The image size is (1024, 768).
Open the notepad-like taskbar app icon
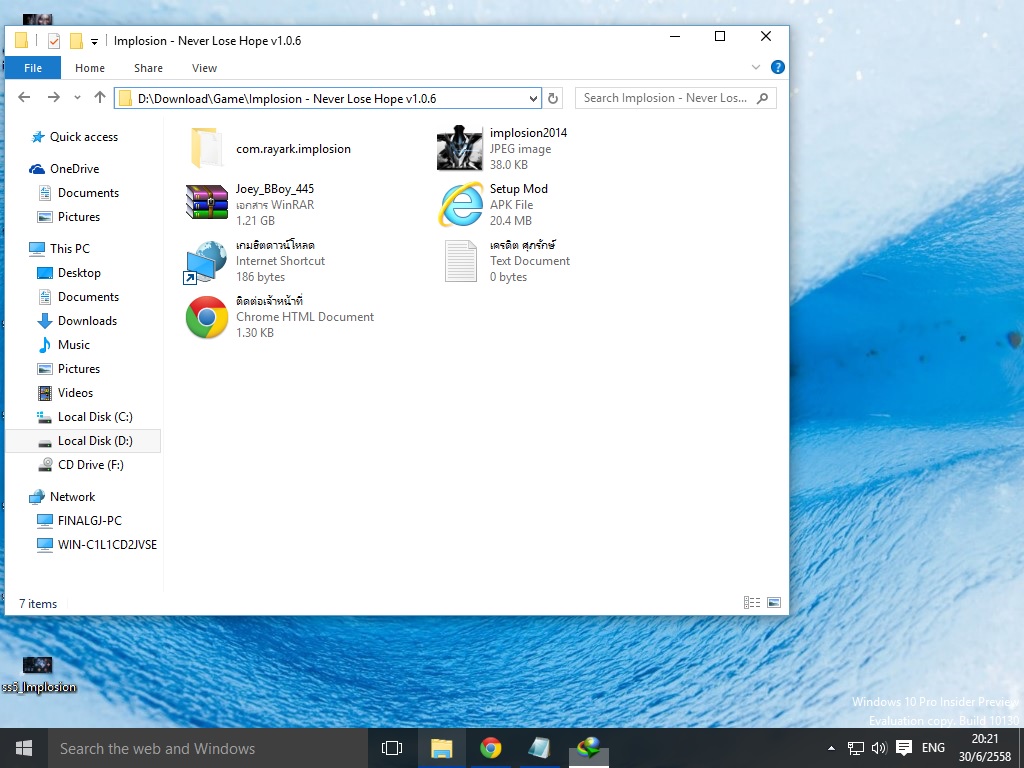[x=539, y=748]
